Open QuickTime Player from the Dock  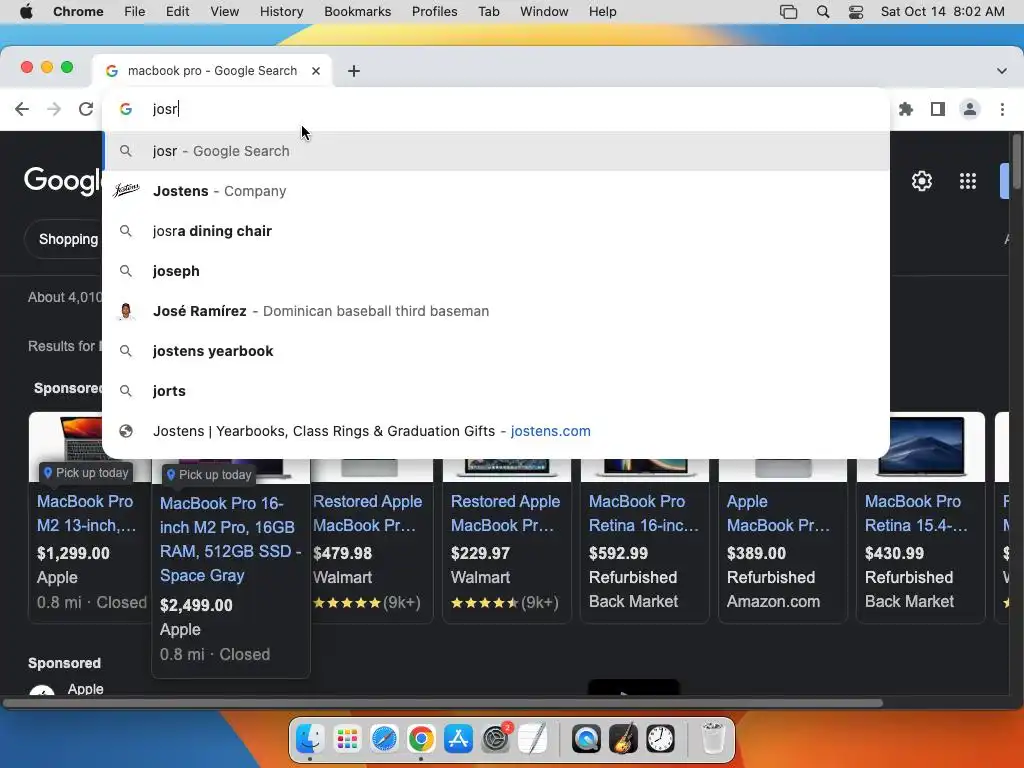(x=586, y=739)
